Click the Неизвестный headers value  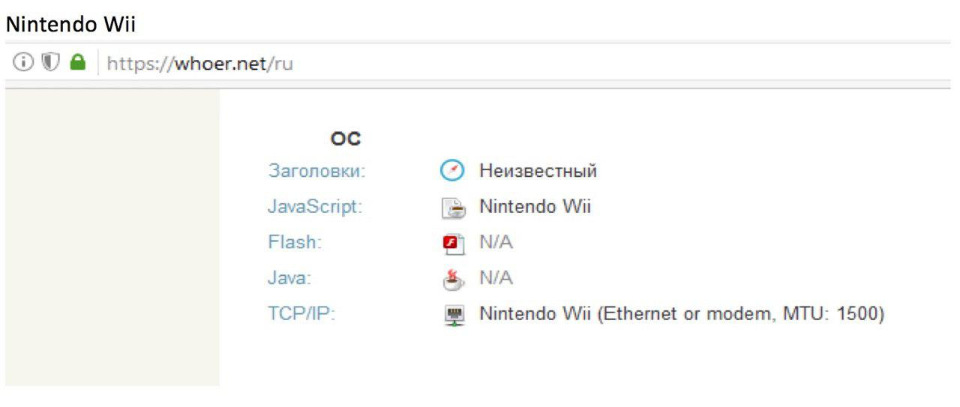point(538,171)
